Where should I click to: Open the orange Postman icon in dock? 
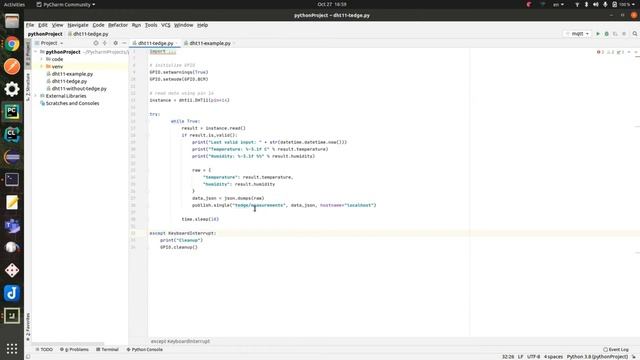coord(12,66)
